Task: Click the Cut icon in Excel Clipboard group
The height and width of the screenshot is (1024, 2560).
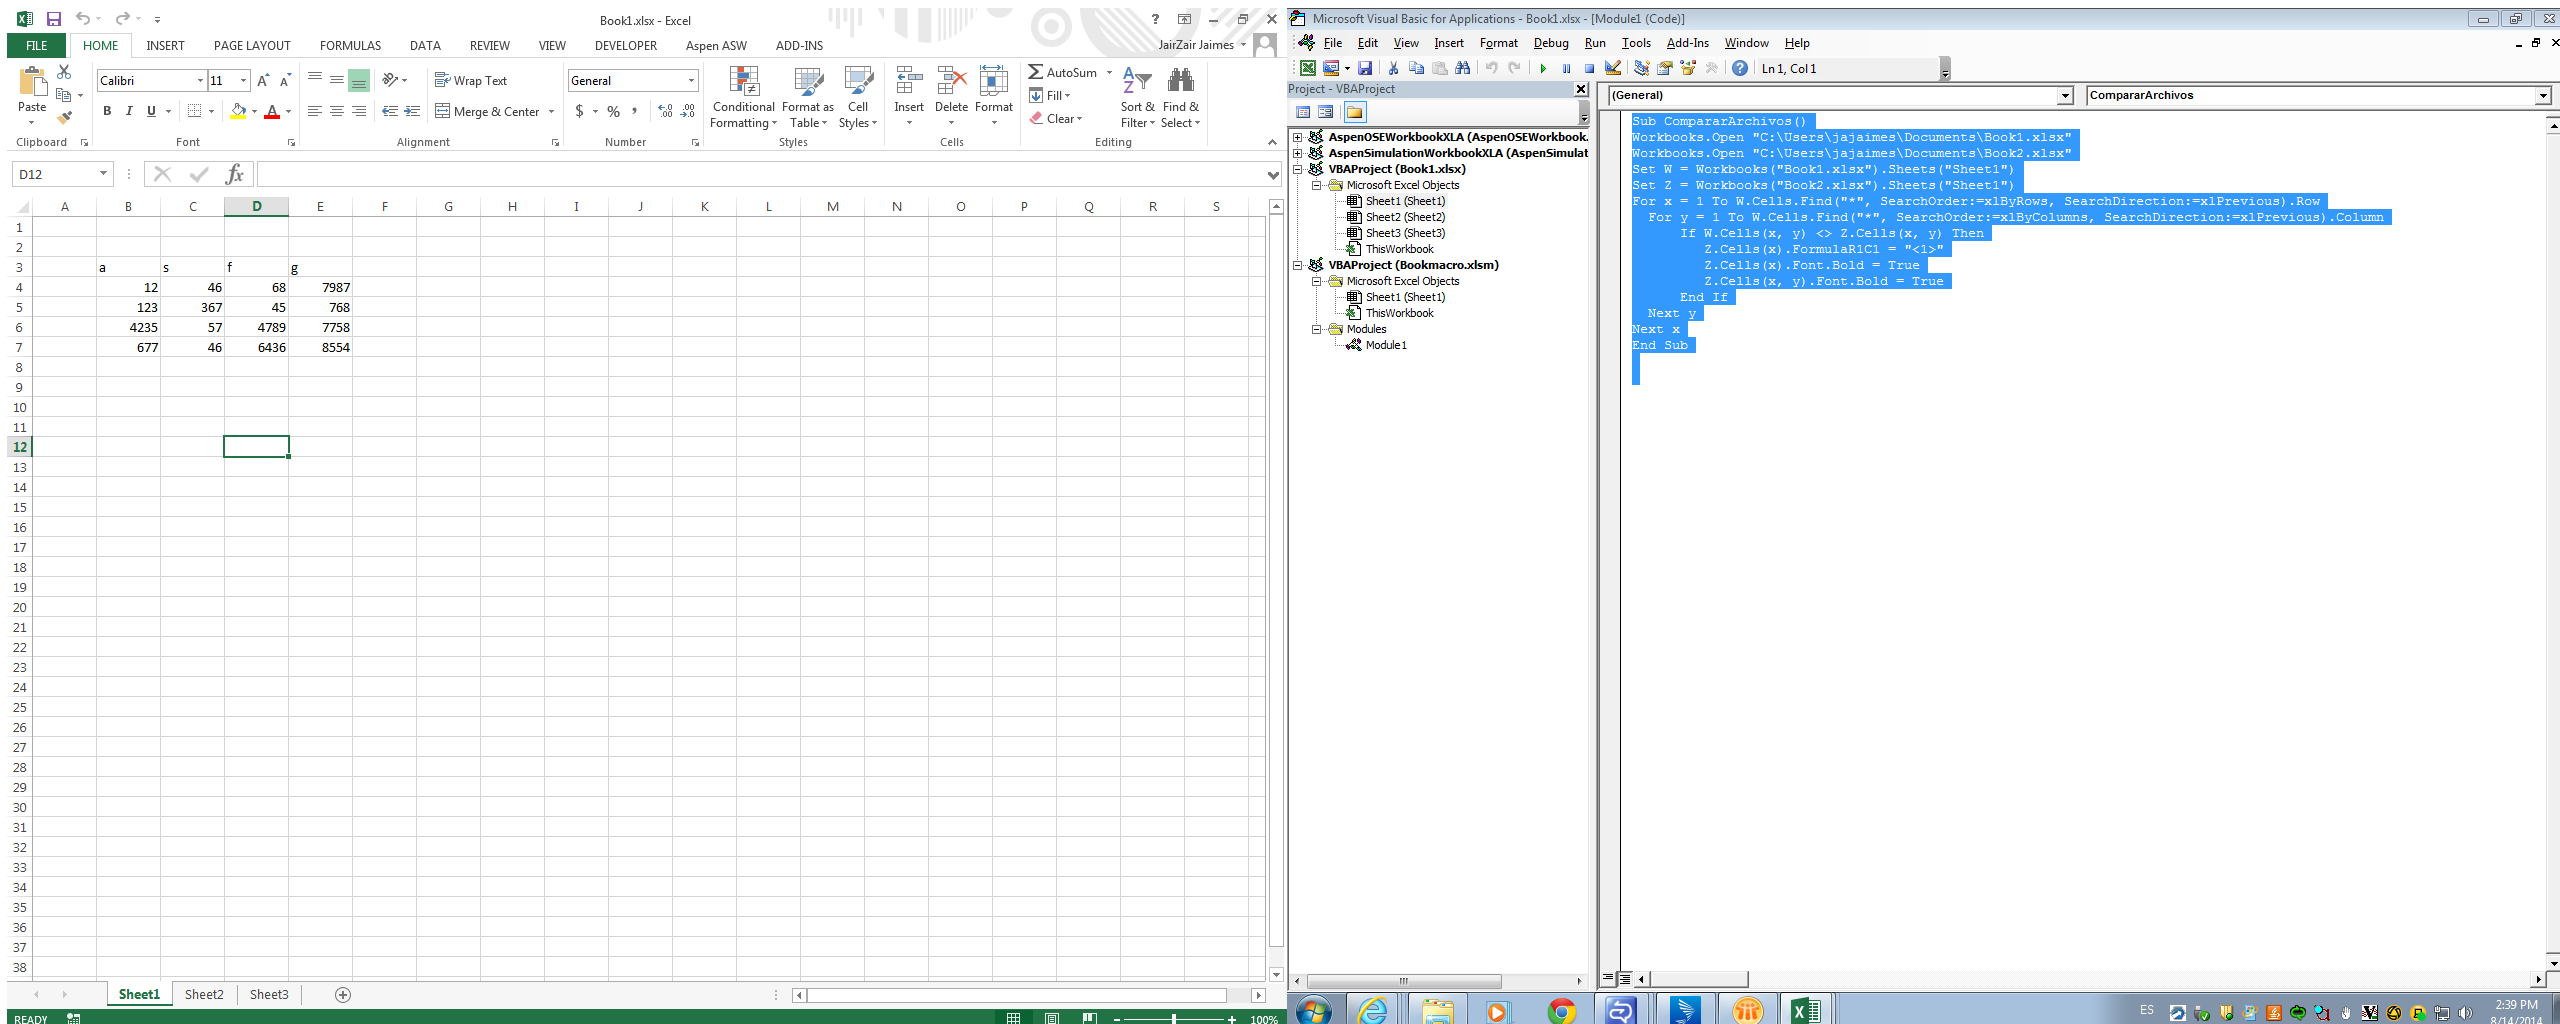Action: click(x=65, y=72)
